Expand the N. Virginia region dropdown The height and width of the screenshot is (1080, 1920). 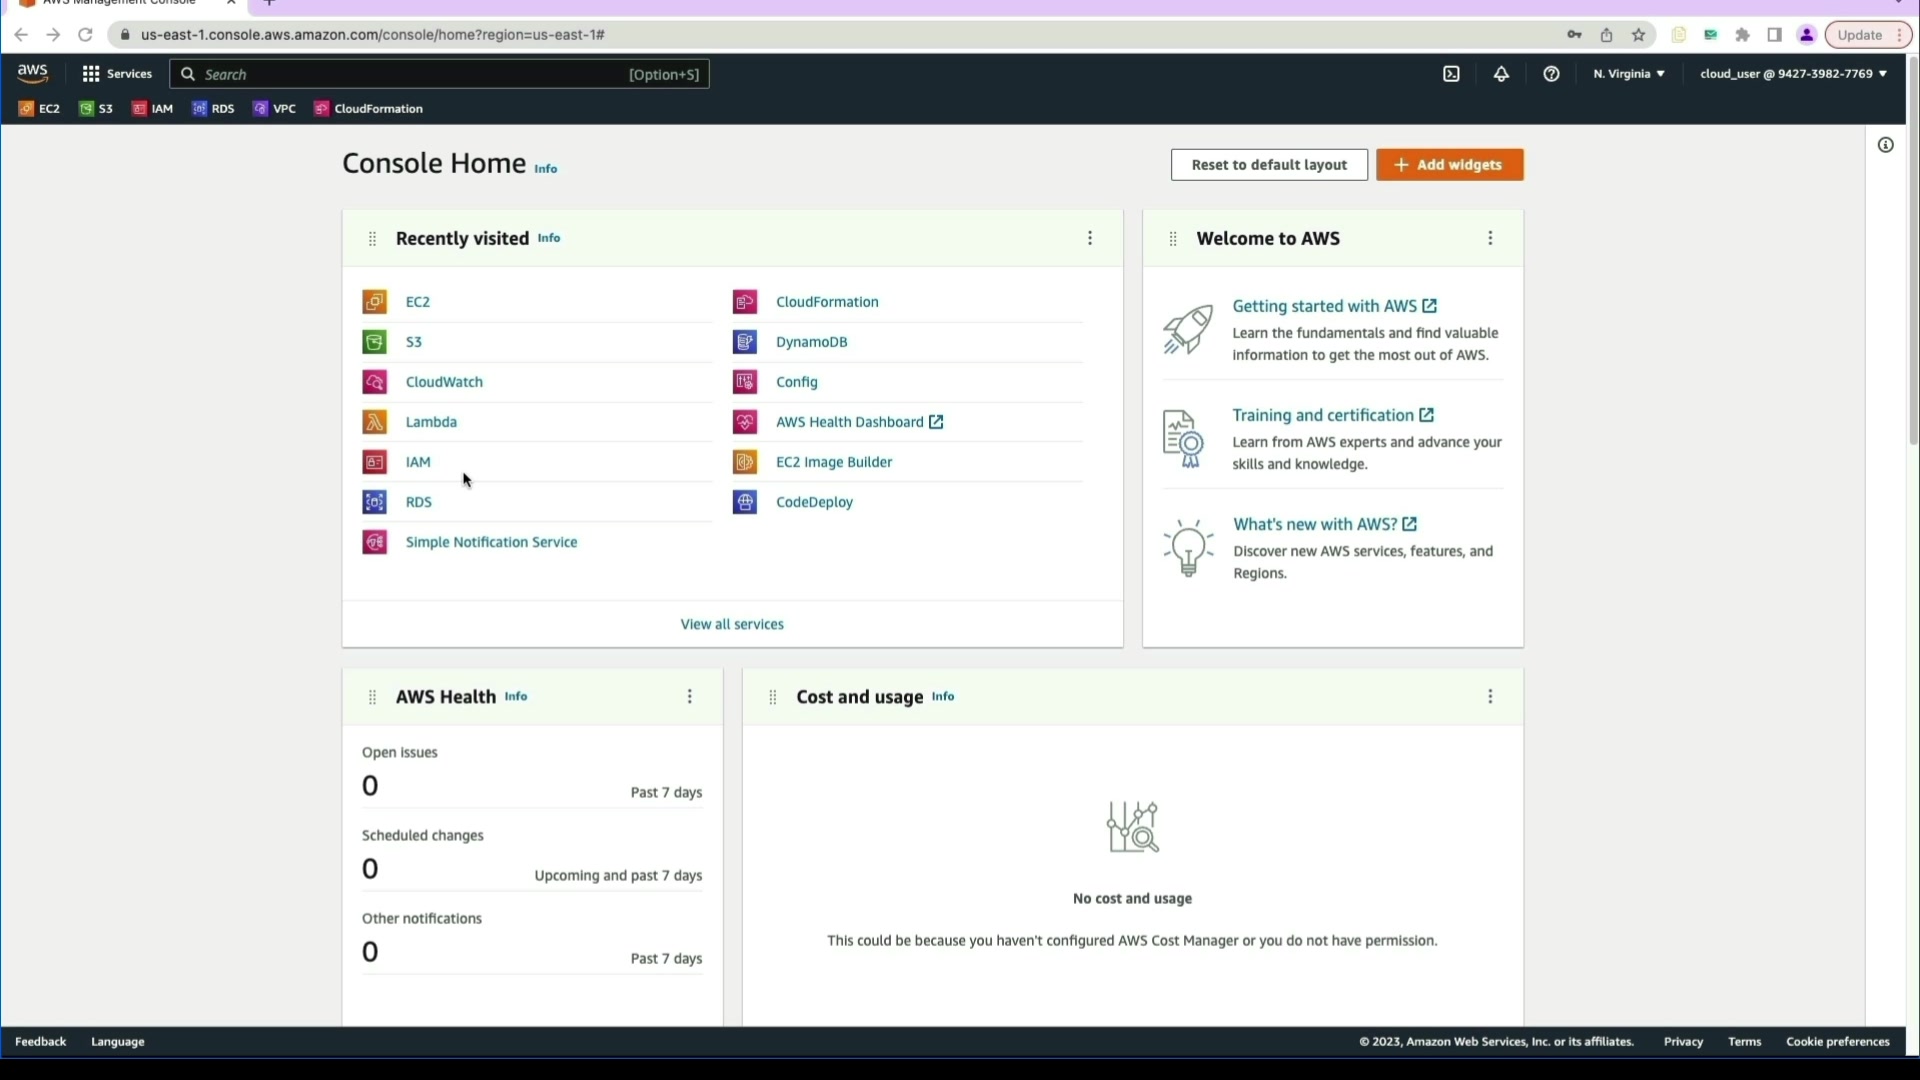1628,74
